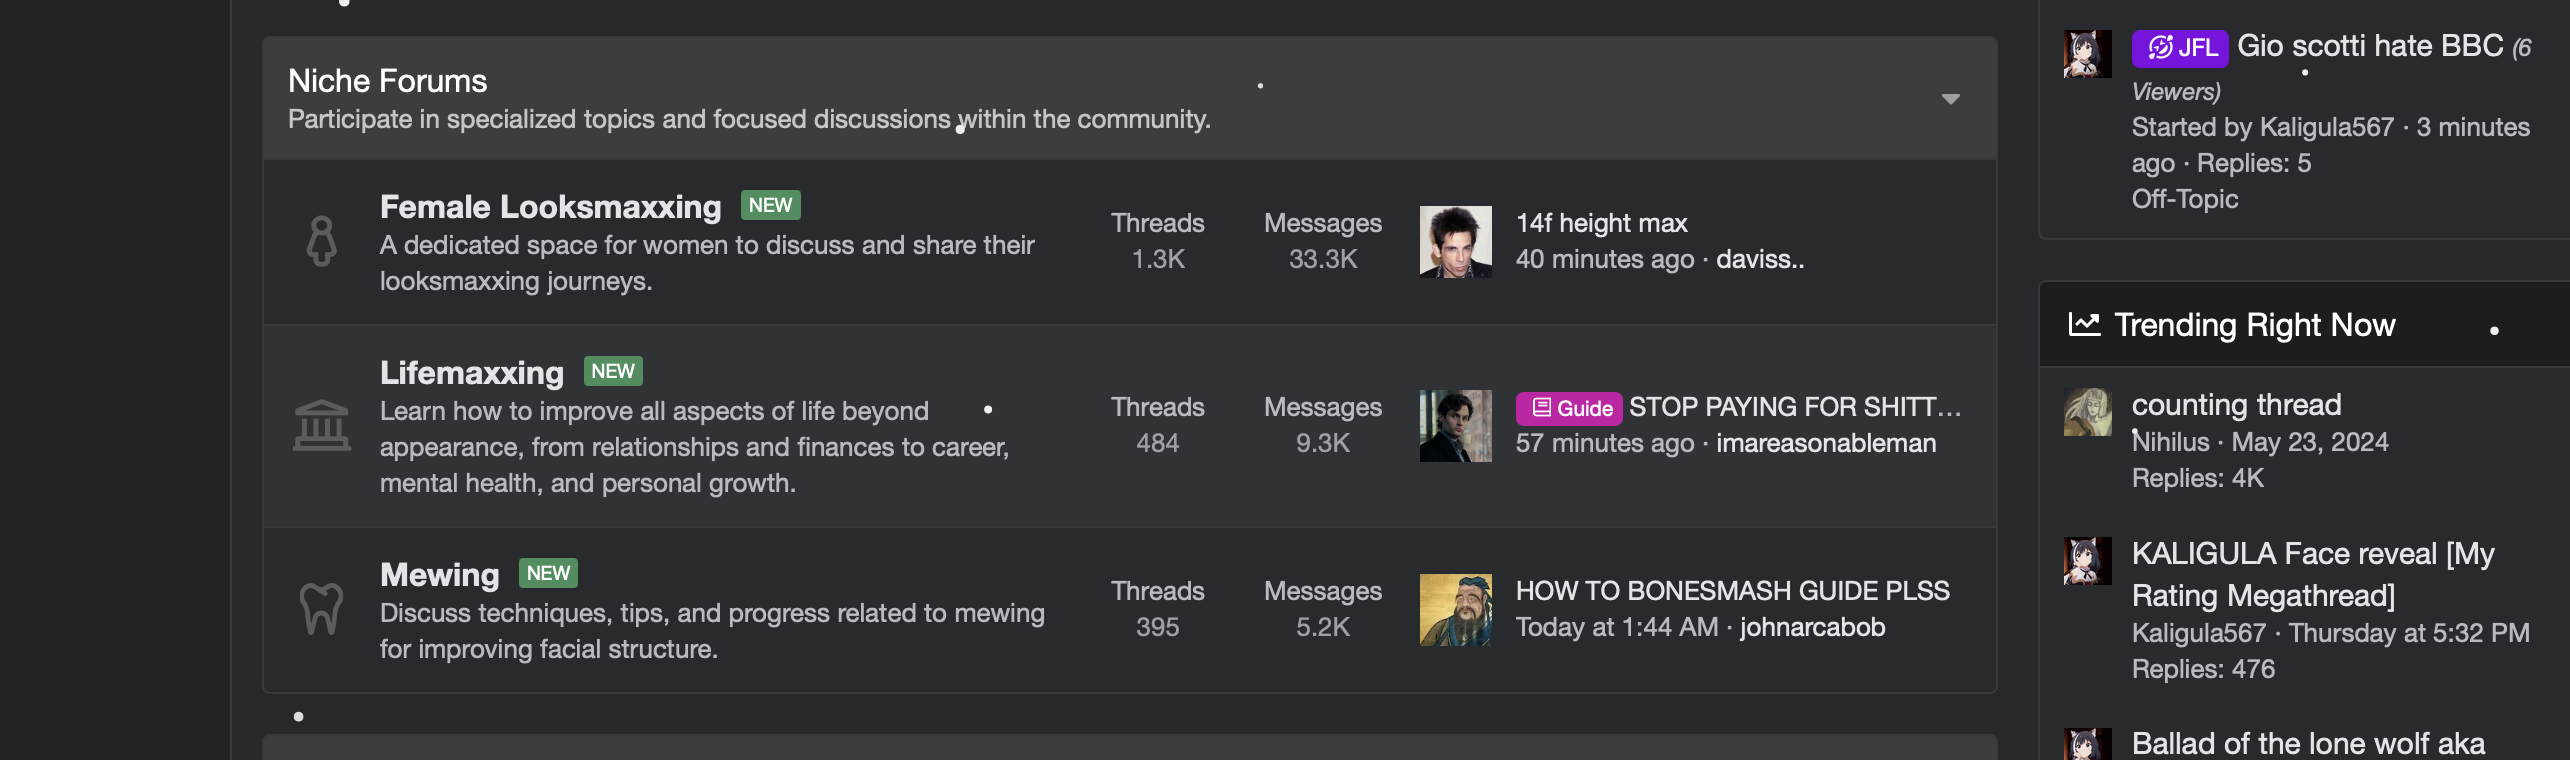Collapse the Niche Forums category
Image resolution: width=2570 pixels, height=760 pixels.
[1950, 99]
